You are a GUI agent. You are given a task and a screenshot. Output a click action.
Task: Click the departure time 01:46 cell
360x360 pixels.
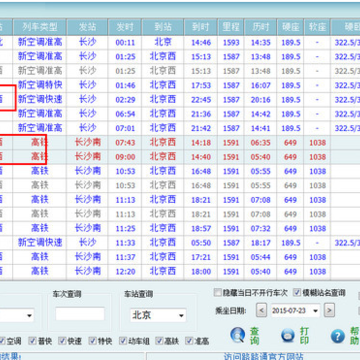tap(125, 85)
